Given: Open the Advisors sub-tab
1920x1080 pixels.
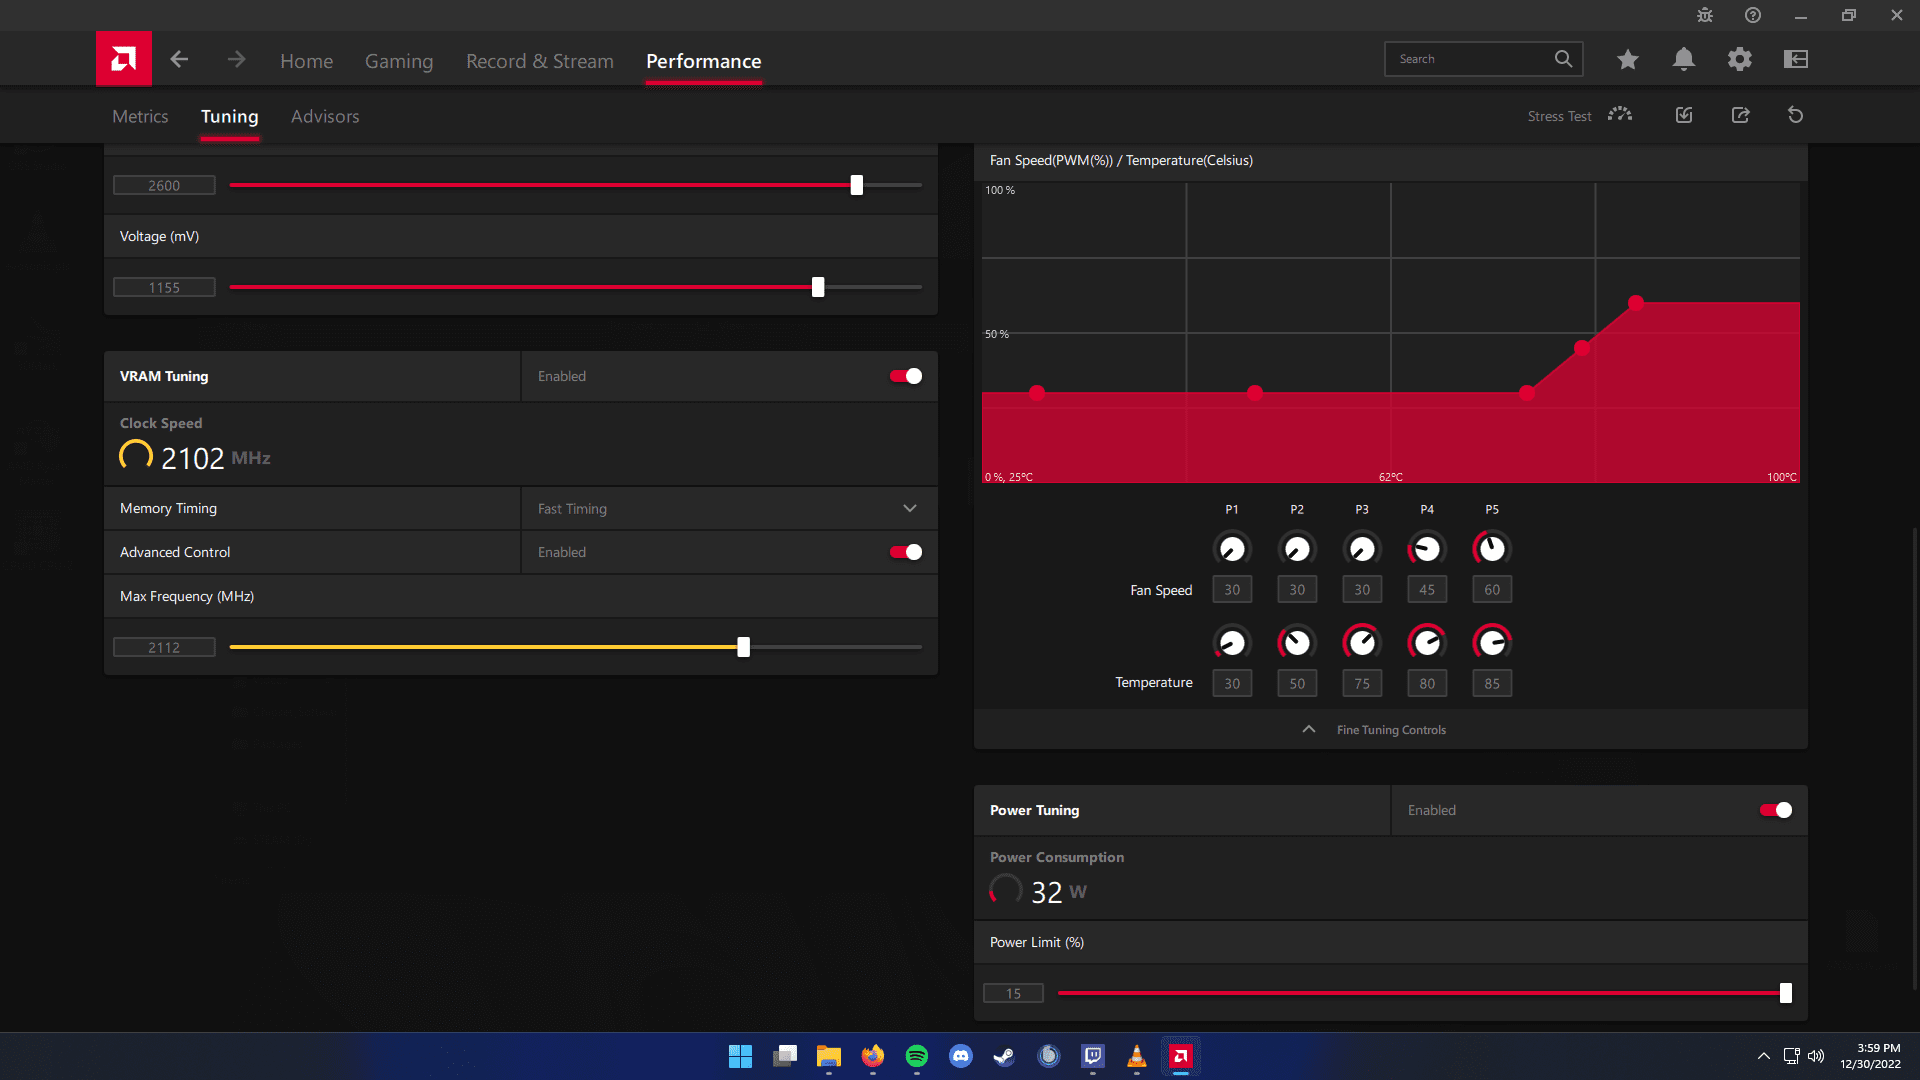Looking at the screenshot, I should pos(325,116).
